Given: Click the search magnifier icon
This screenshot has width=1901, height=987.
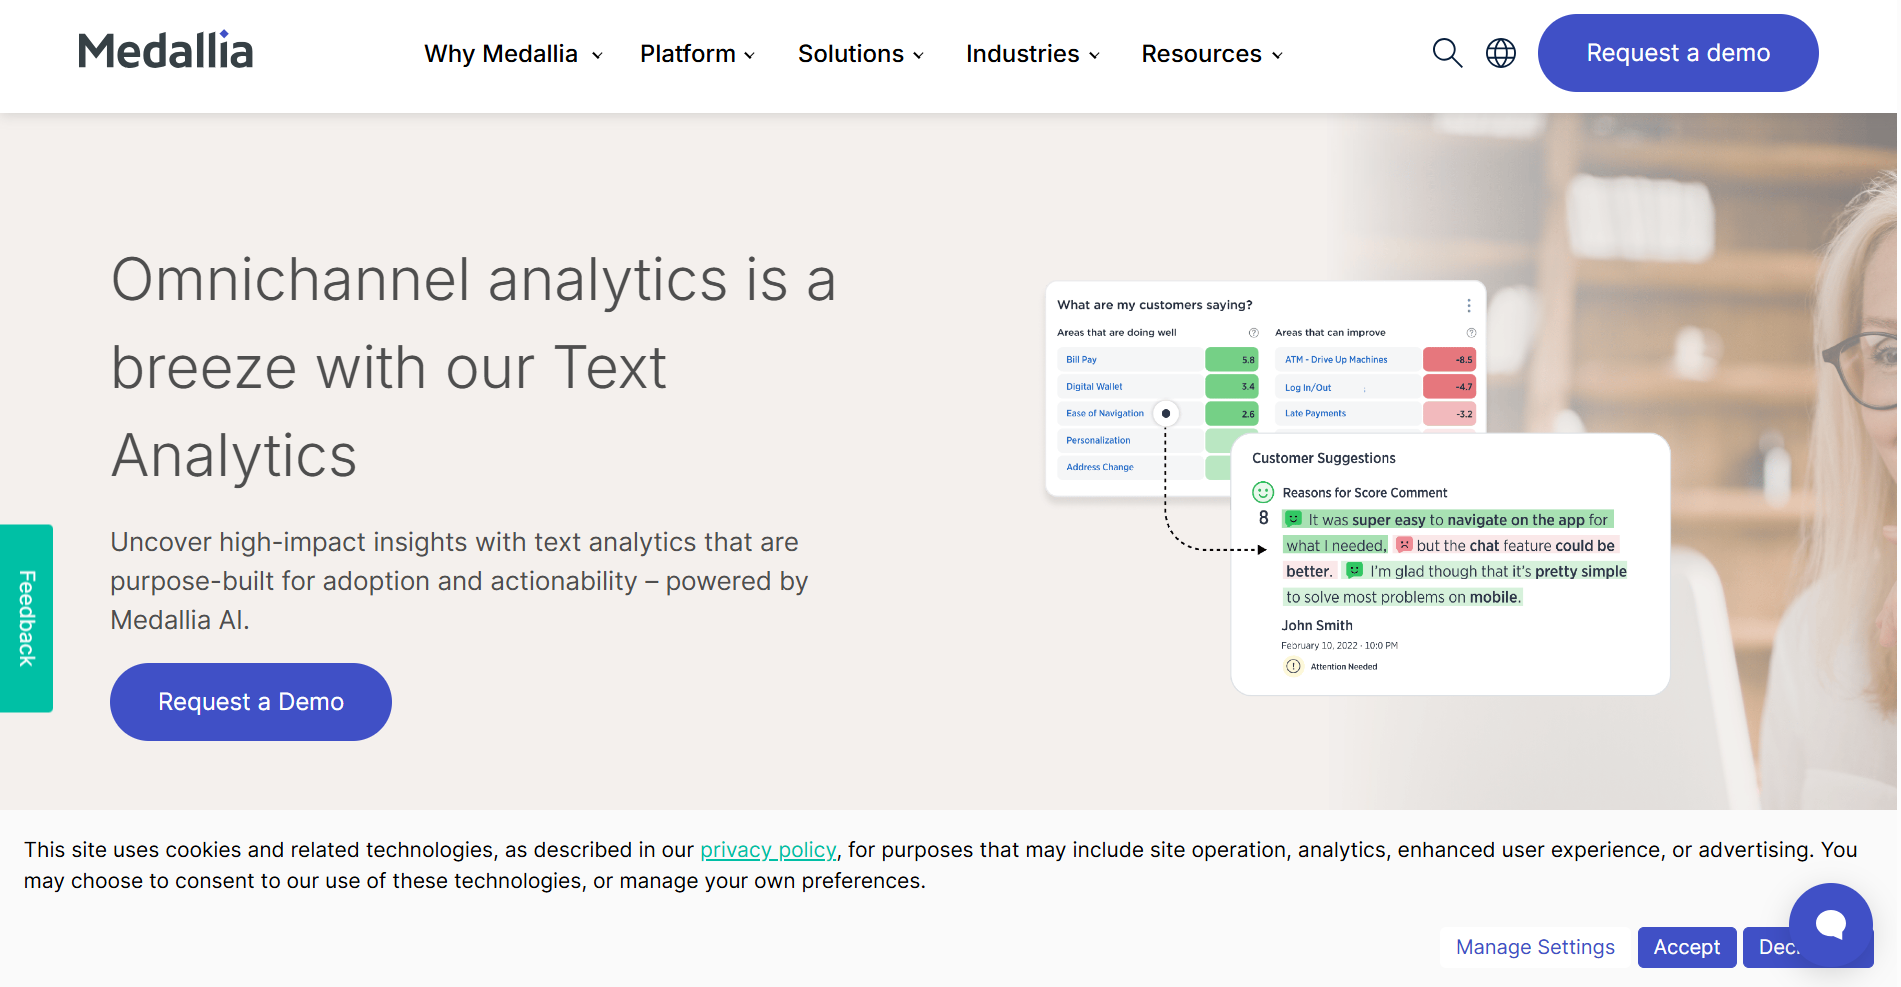Looking at the screenshot, I should tap(1447, 53).
